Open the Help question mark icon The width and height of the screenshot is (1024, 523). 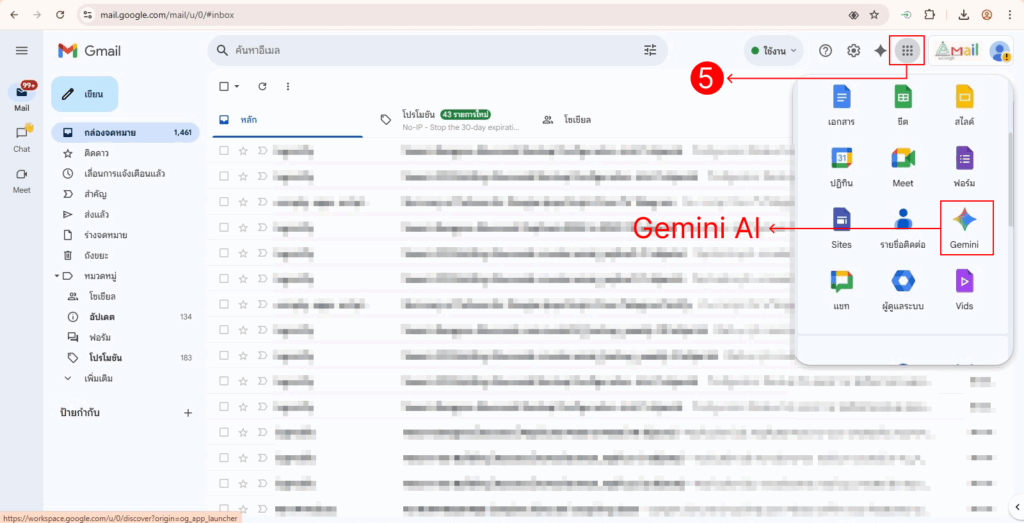pyautogui.click(x=825, y=51)
